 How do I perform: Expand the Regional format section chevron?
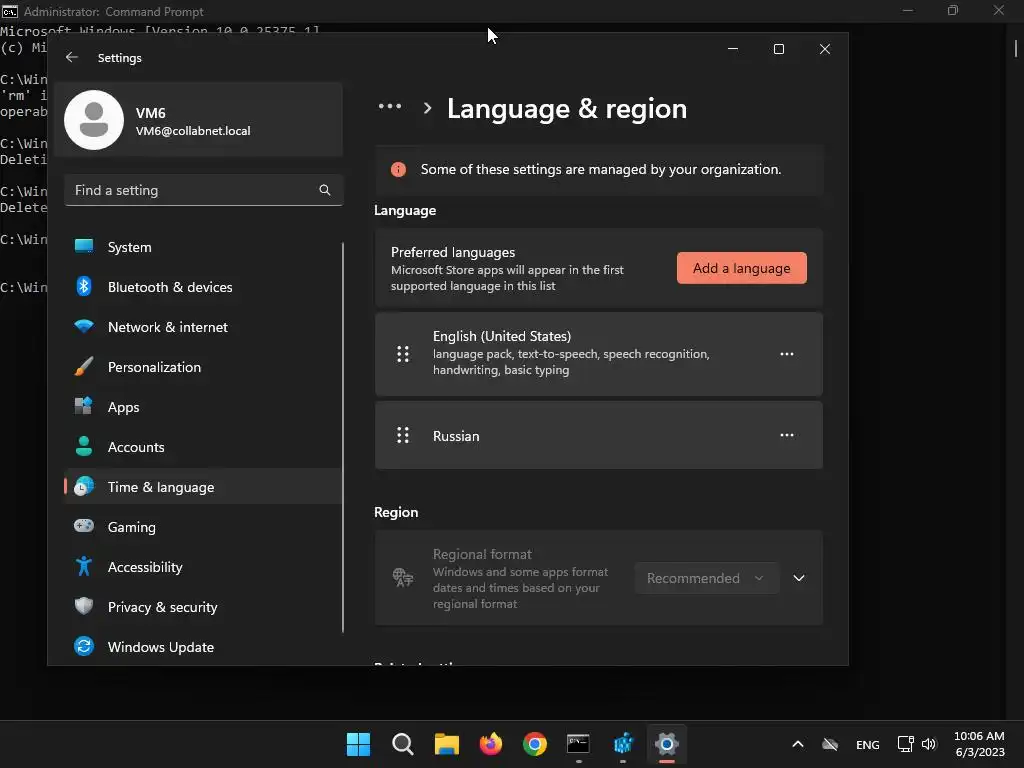(799, 578)
